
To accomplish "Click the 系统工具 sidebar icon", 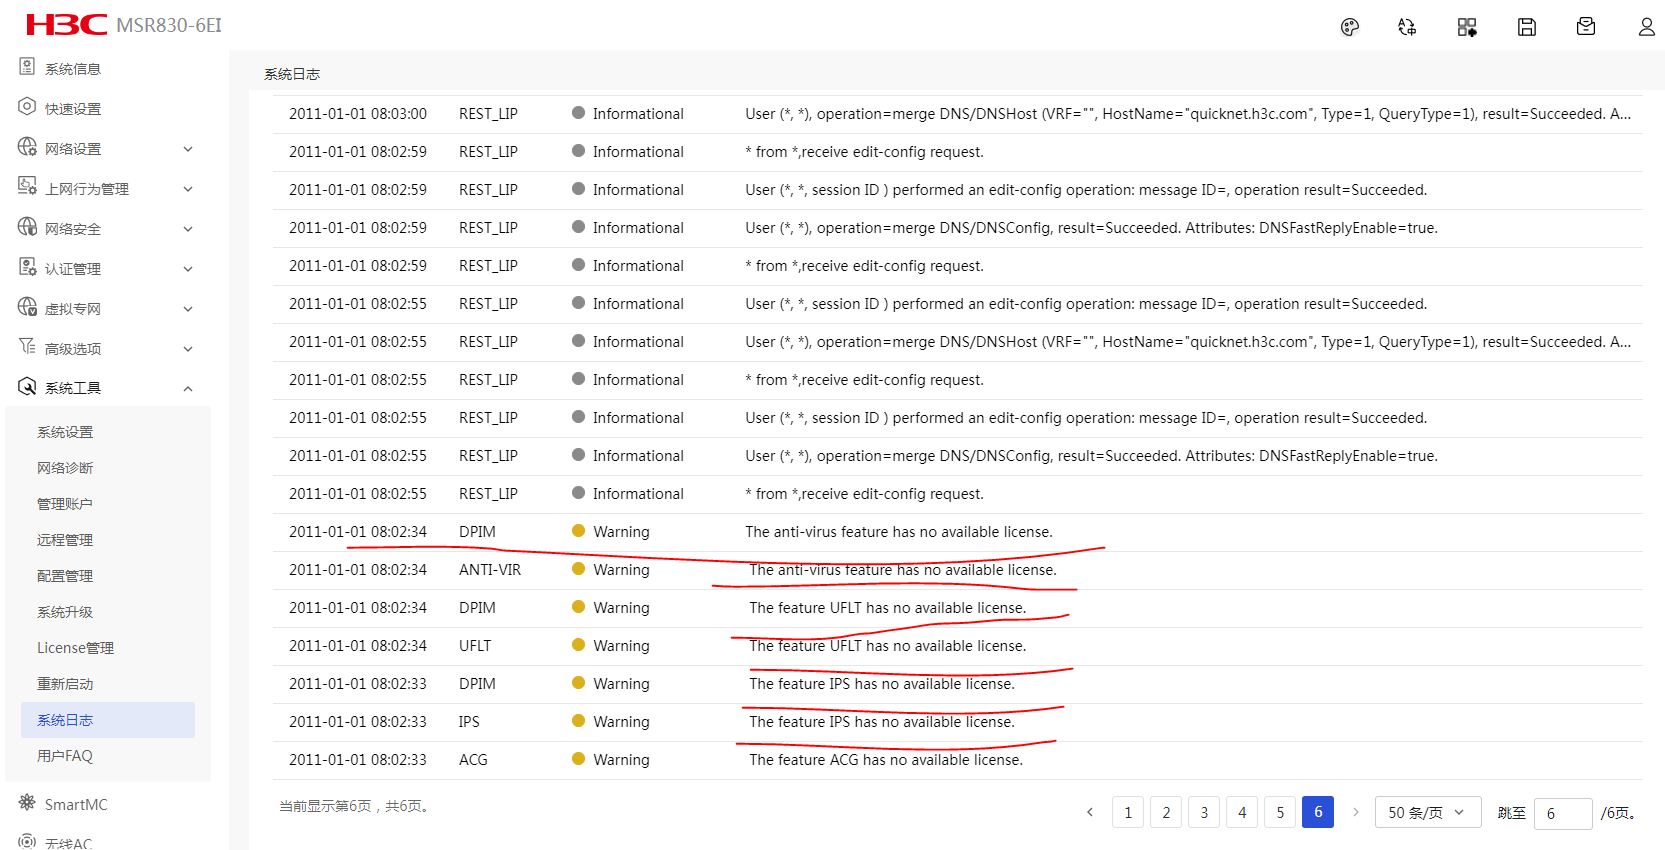I will click(x=27, y=387).
